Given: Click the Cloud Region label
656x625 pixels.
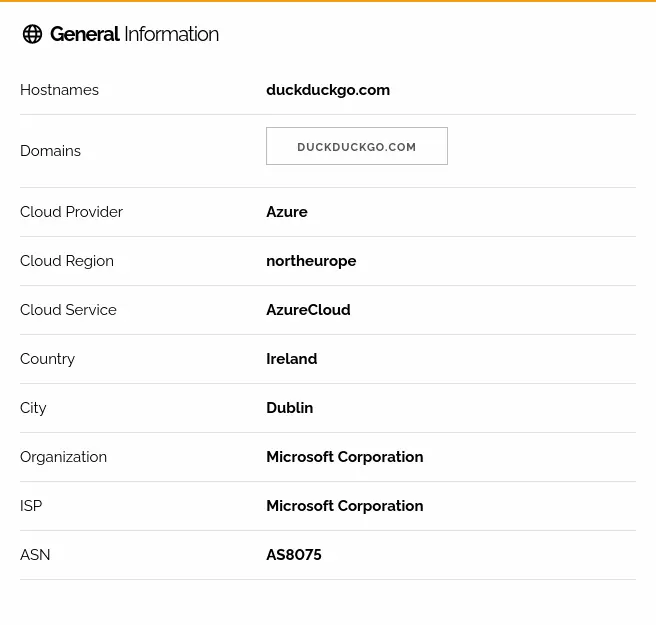Looking at the screenshot, I should 67,261.
